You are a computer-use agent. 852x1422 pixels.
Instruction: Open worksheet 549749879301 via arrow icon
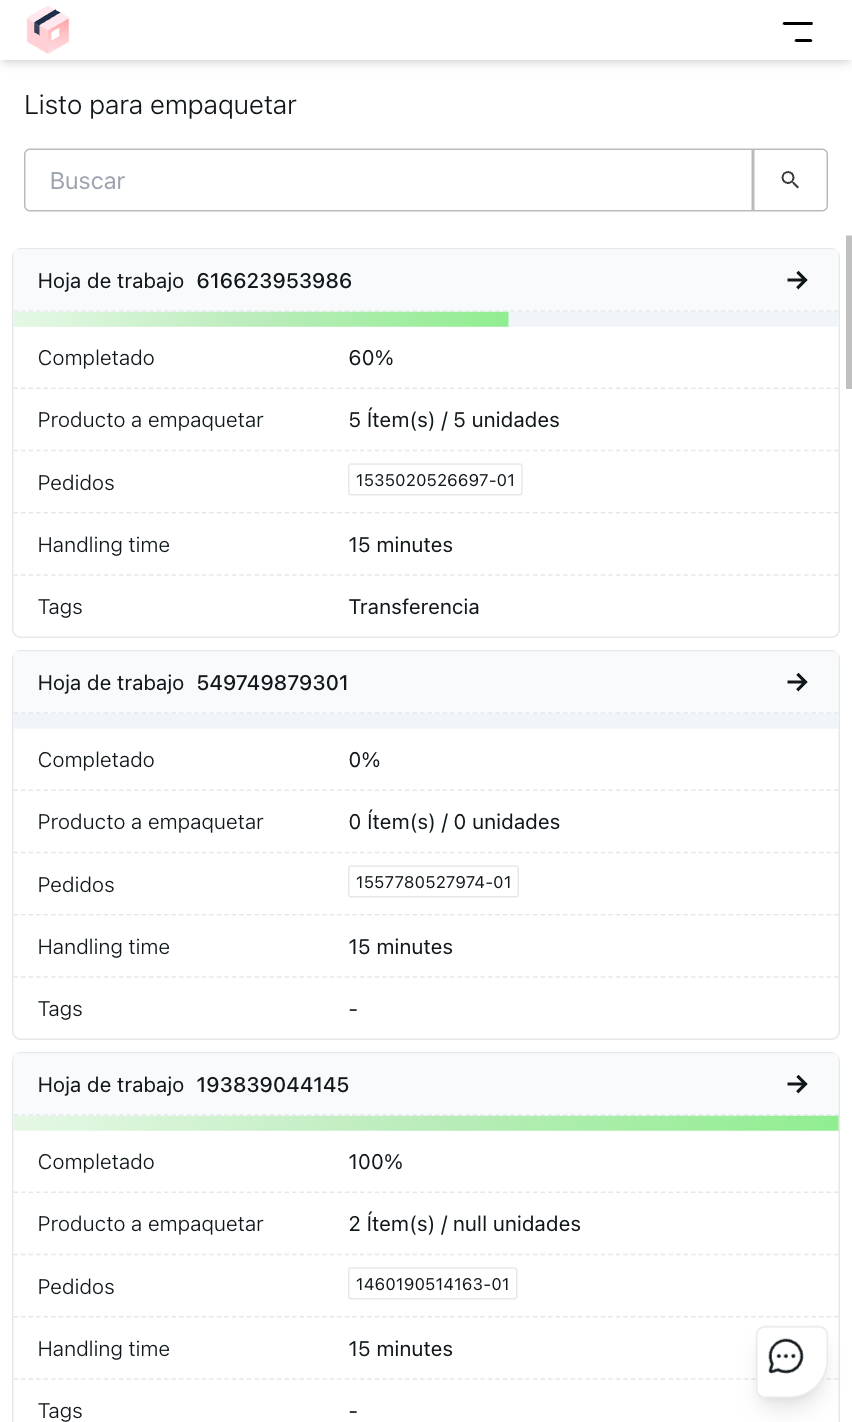coord(797,682)
